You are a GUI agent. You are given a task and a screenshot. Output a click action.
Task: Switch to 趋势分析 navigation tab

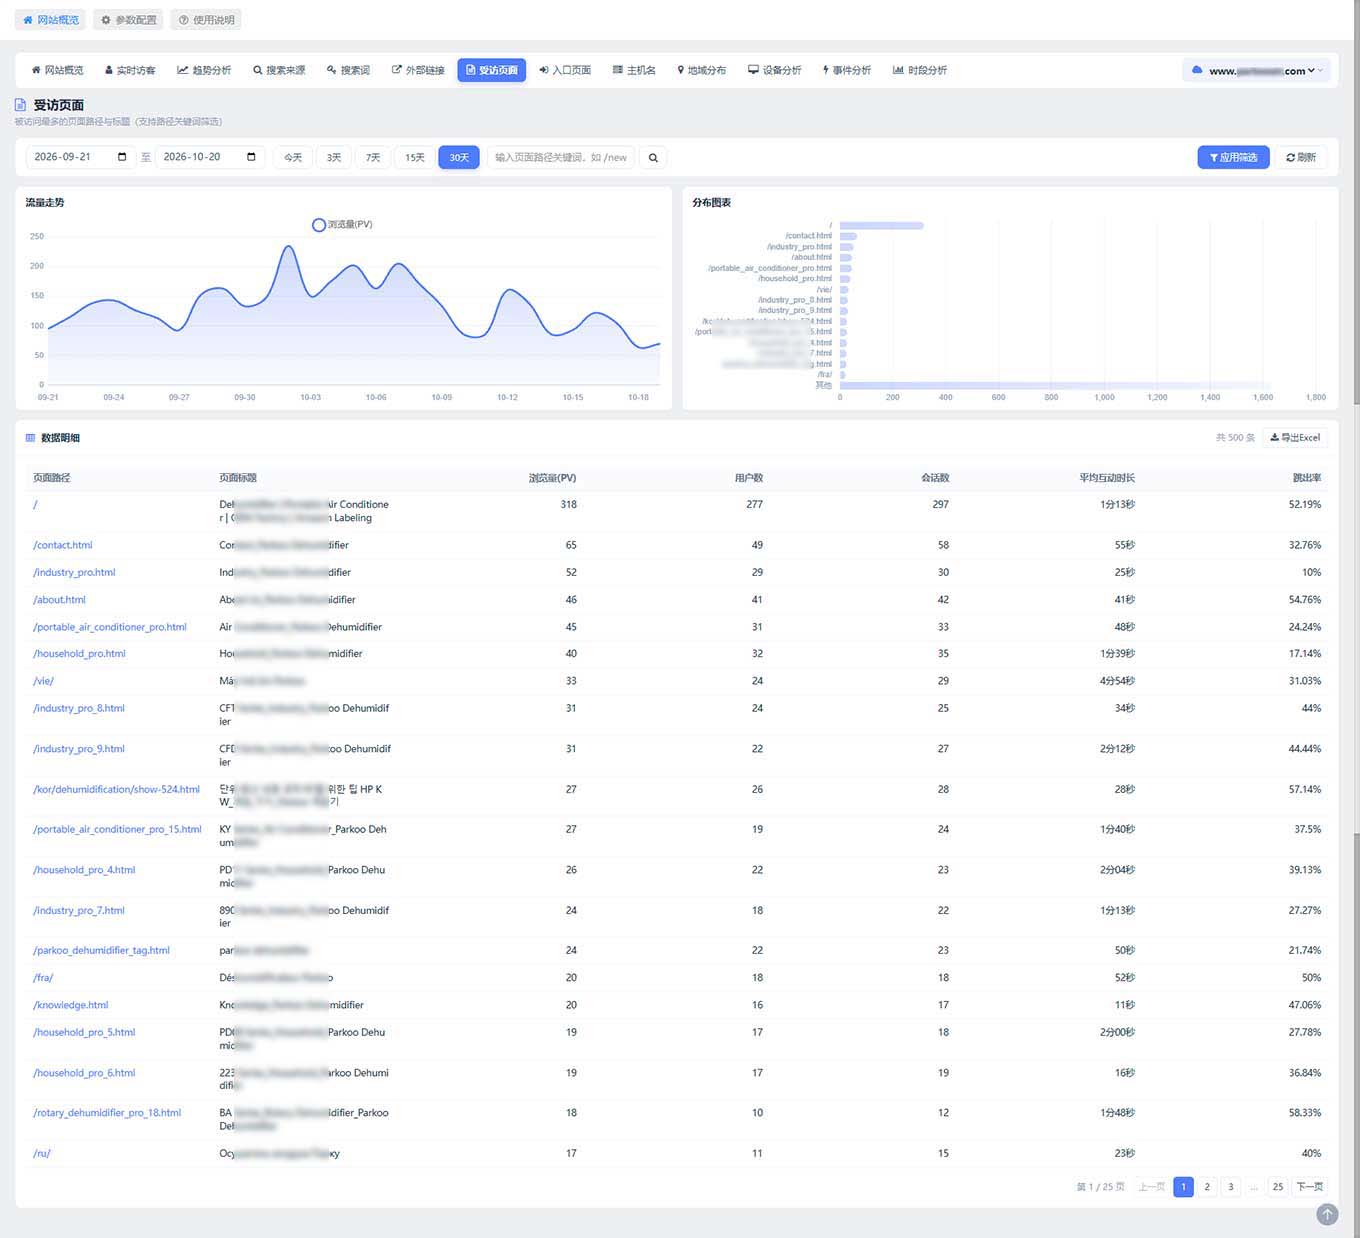coord(204,70)
